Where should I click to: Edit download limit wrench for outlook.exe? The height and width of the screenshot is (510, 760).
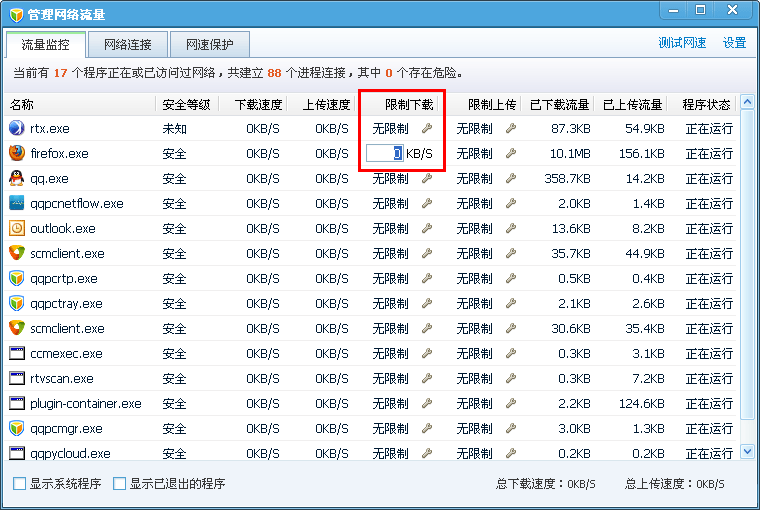(x=427, y=228)
